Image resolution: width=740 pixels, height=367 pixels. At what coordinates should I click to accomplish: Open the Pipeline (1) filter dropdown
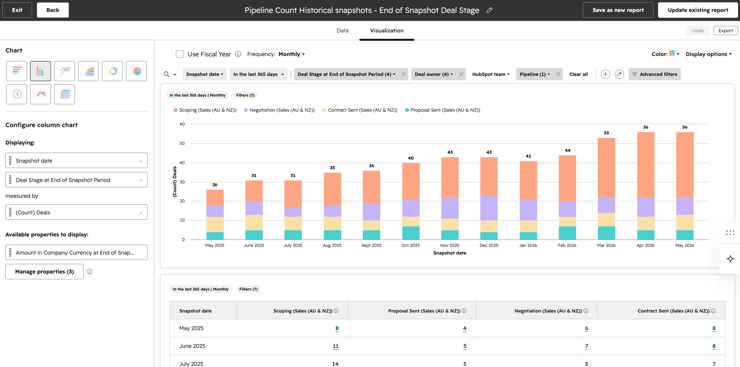535,74
